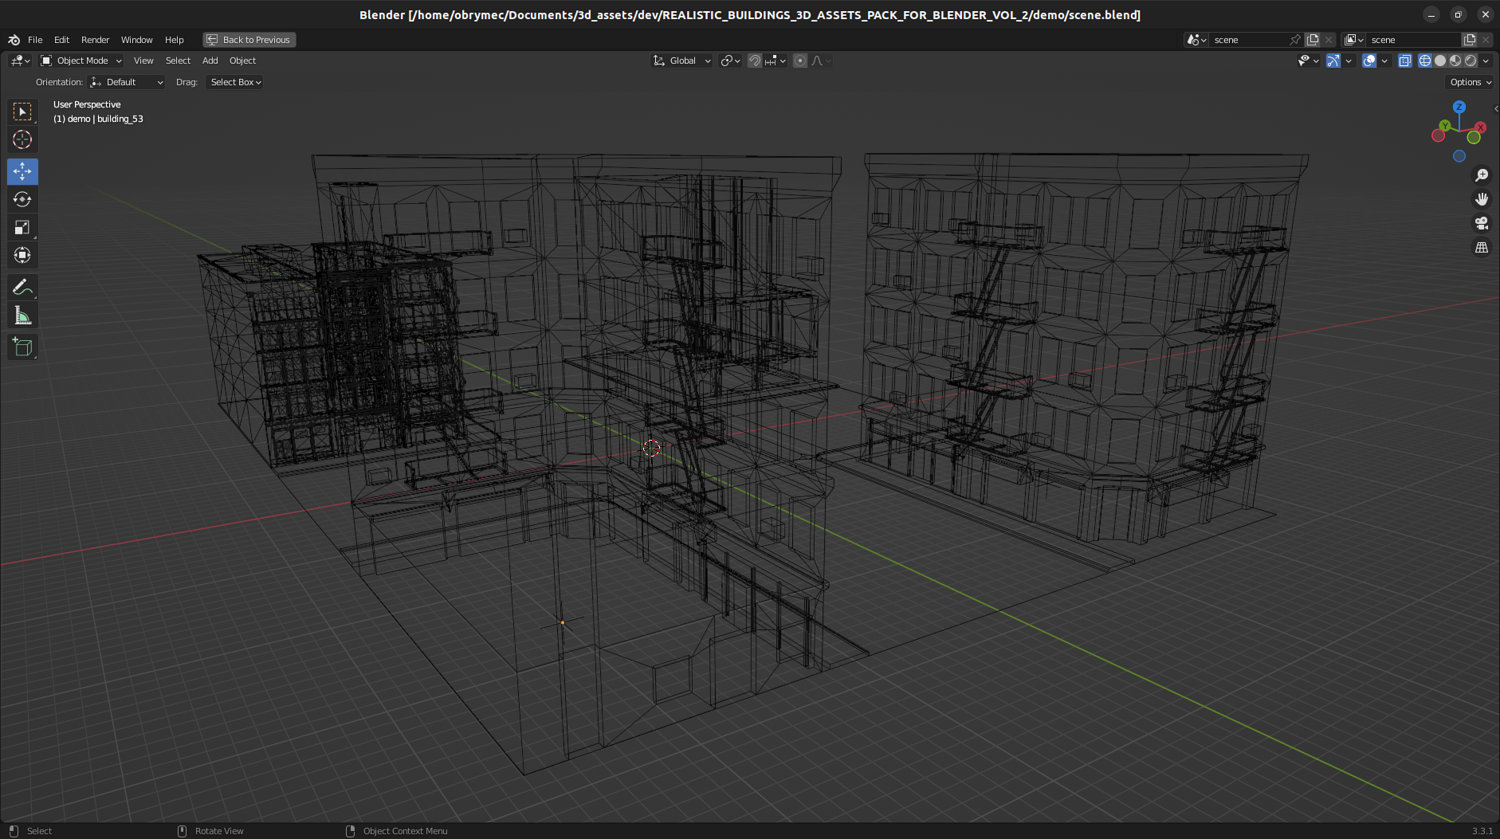Open the gizmo options dropdown
Screen dimensions: 1500x839
coord(1348,61)
